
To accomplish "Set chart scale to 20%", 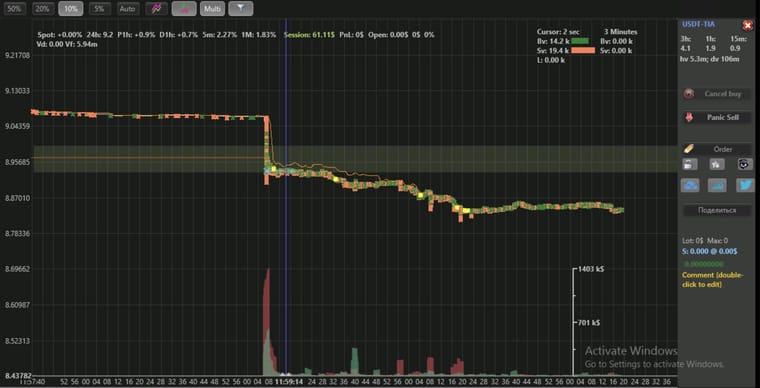I will click(x=43, y=9).
